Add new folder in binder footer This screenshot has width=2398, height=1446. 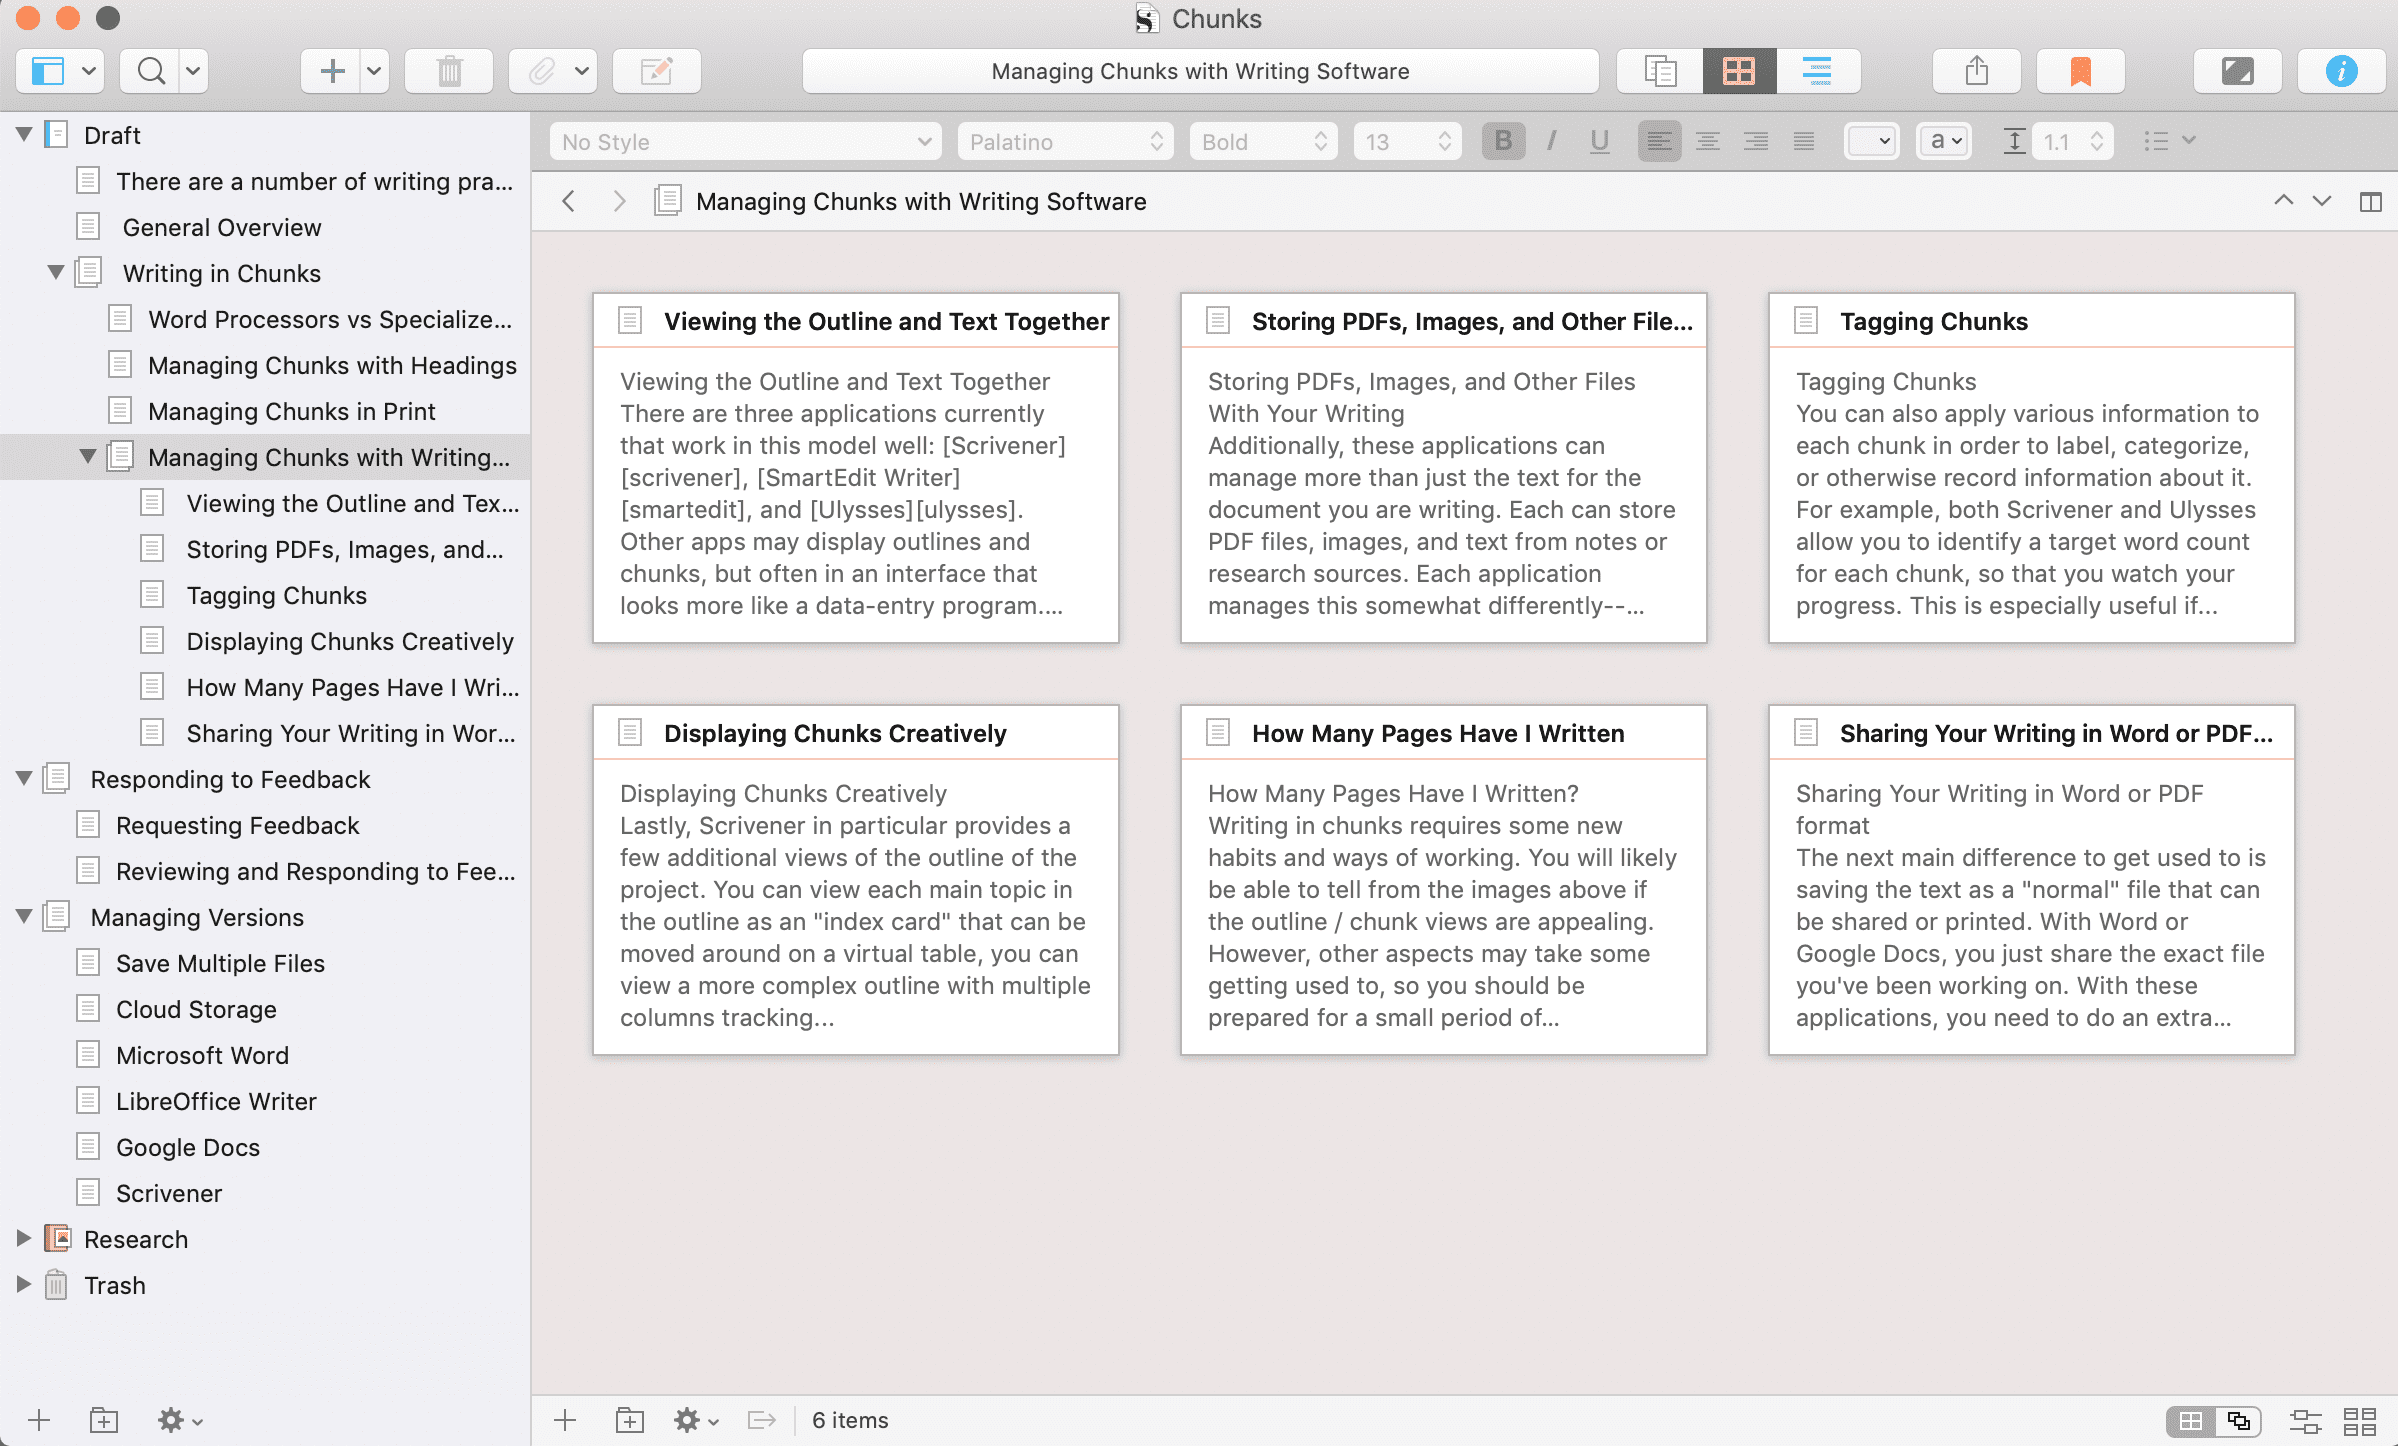pyautogui.click(x=104, y=1420)
